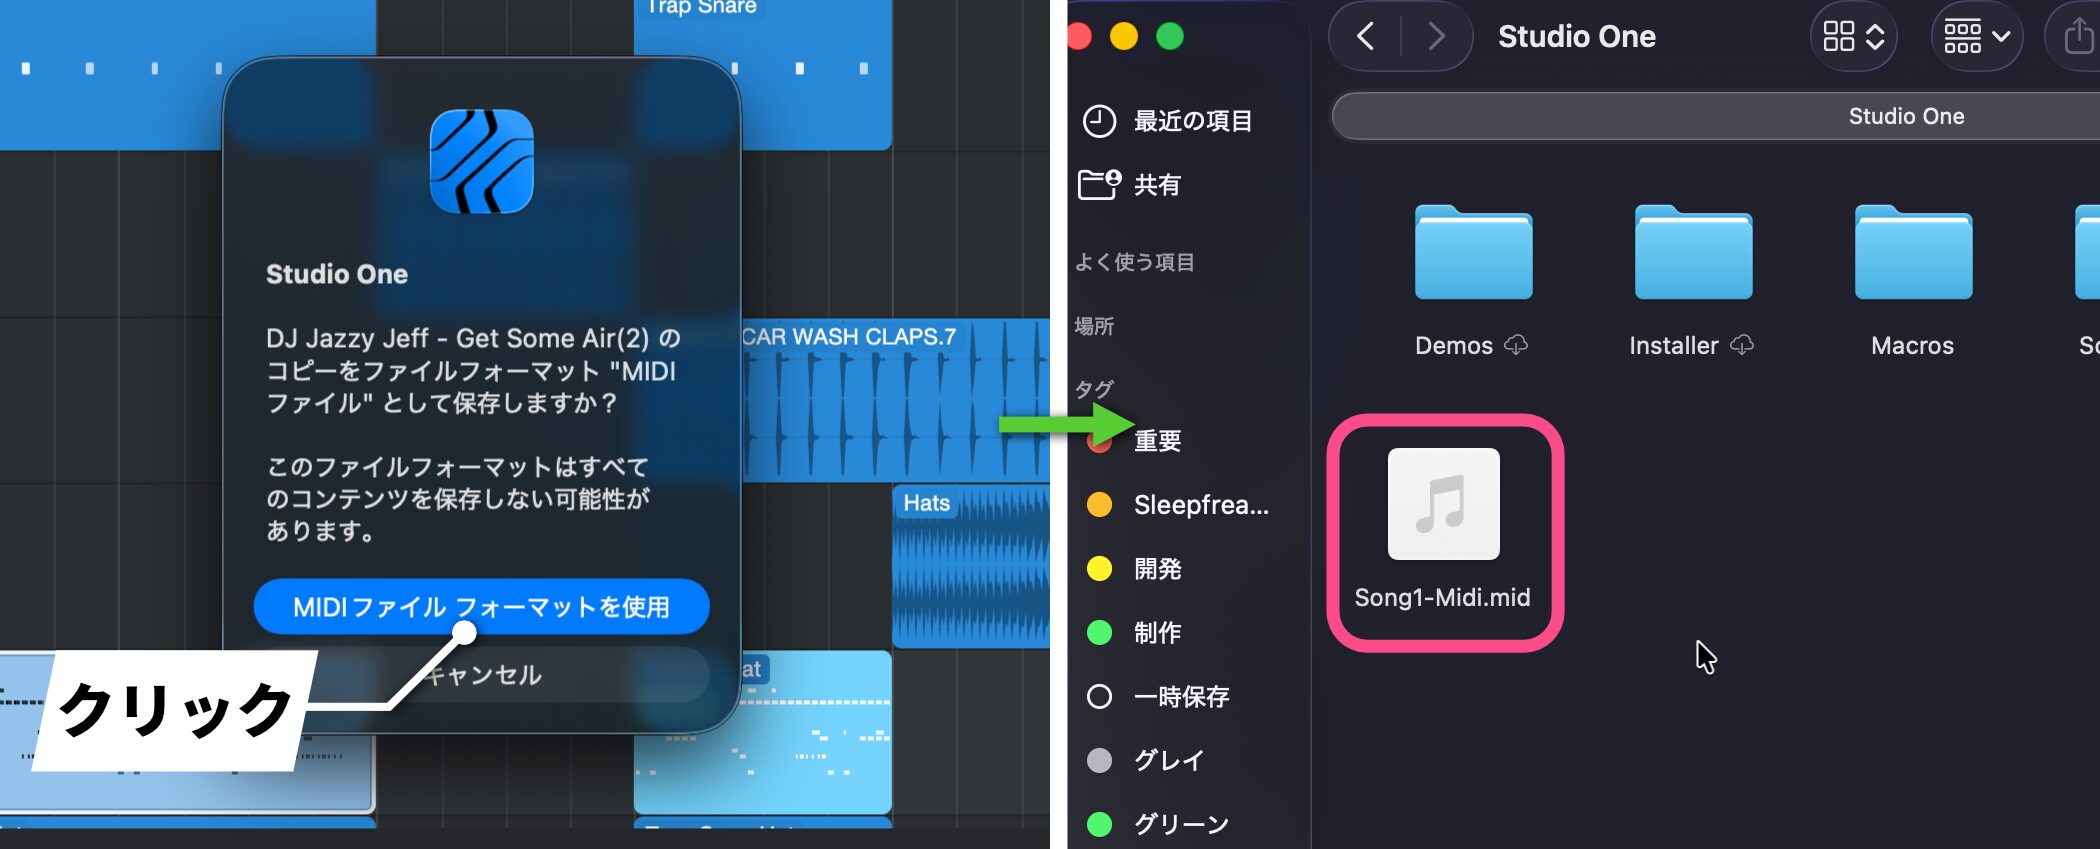The height and width of the screenshot is (849, 2100).
Task: Select the 一時保存 tag
Action: click(1180, 697)
